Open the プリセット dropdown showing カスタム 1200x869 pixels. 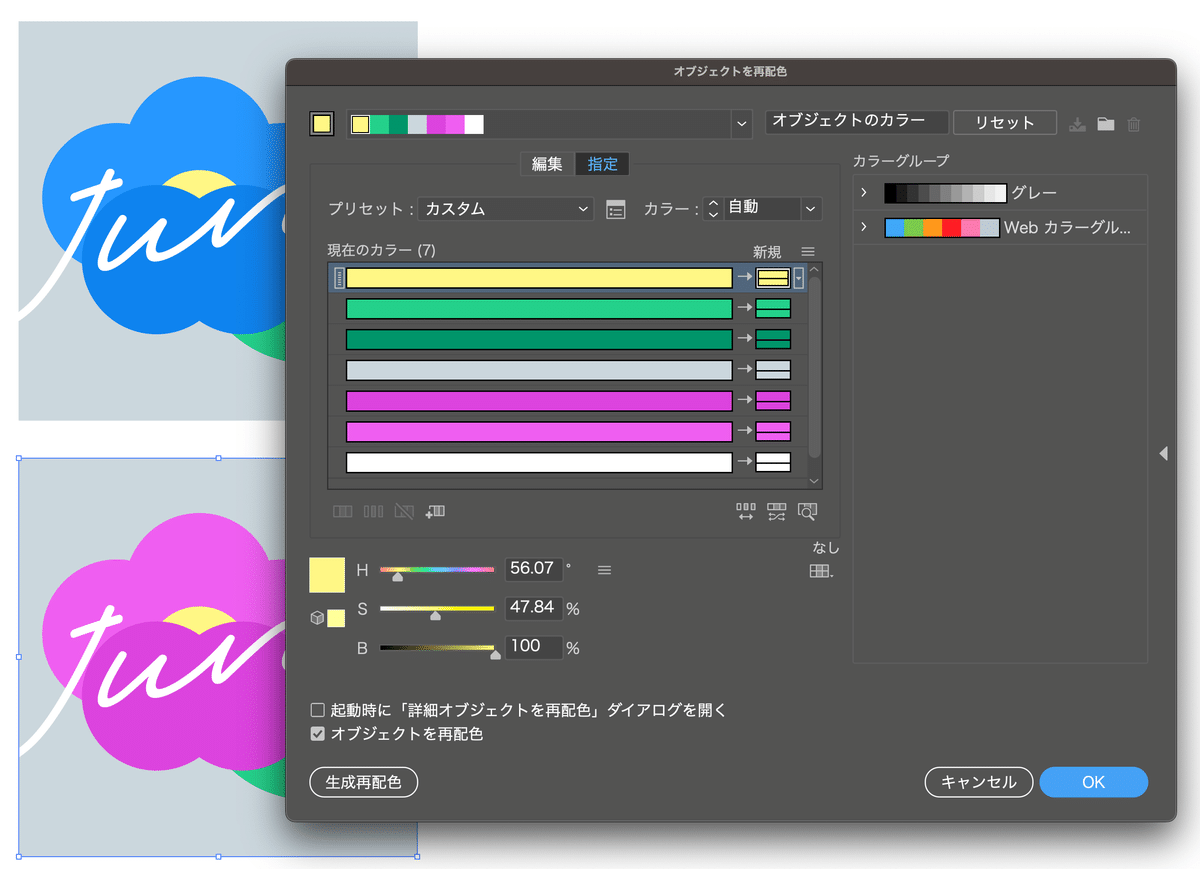pyautogui.click(x=505, y=209)
